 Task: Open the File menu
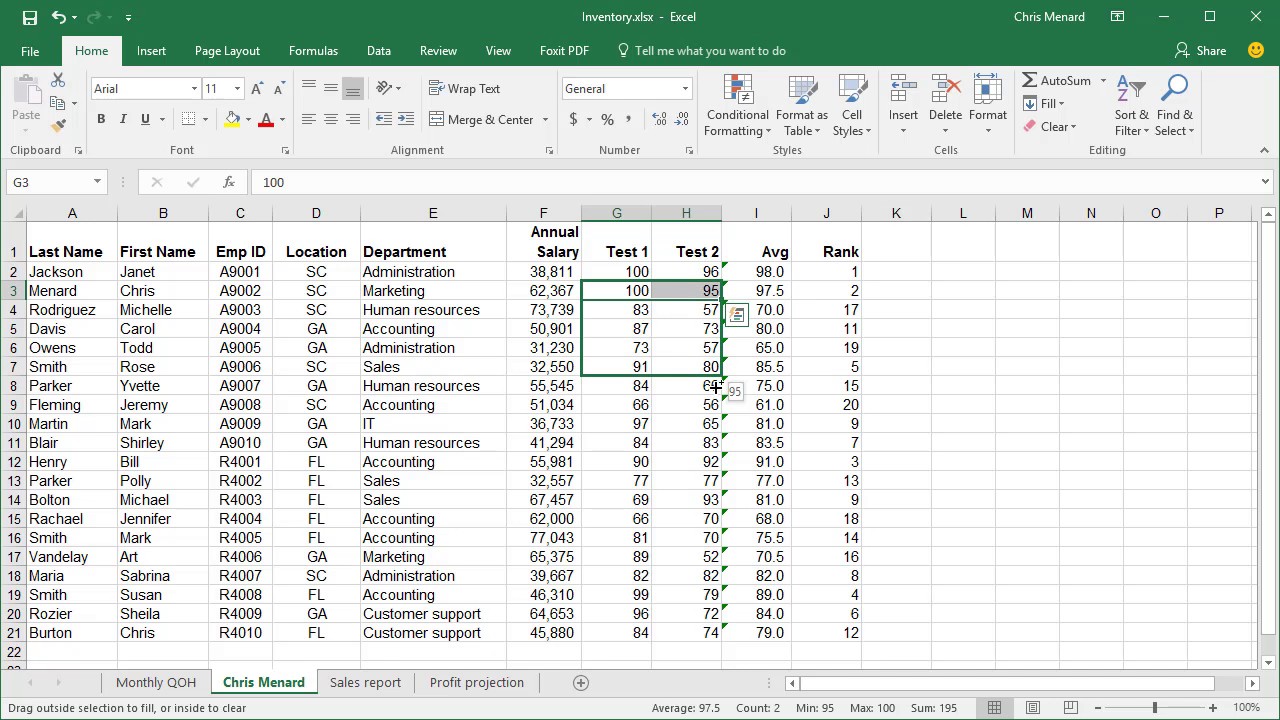click(x=30, y=51)
